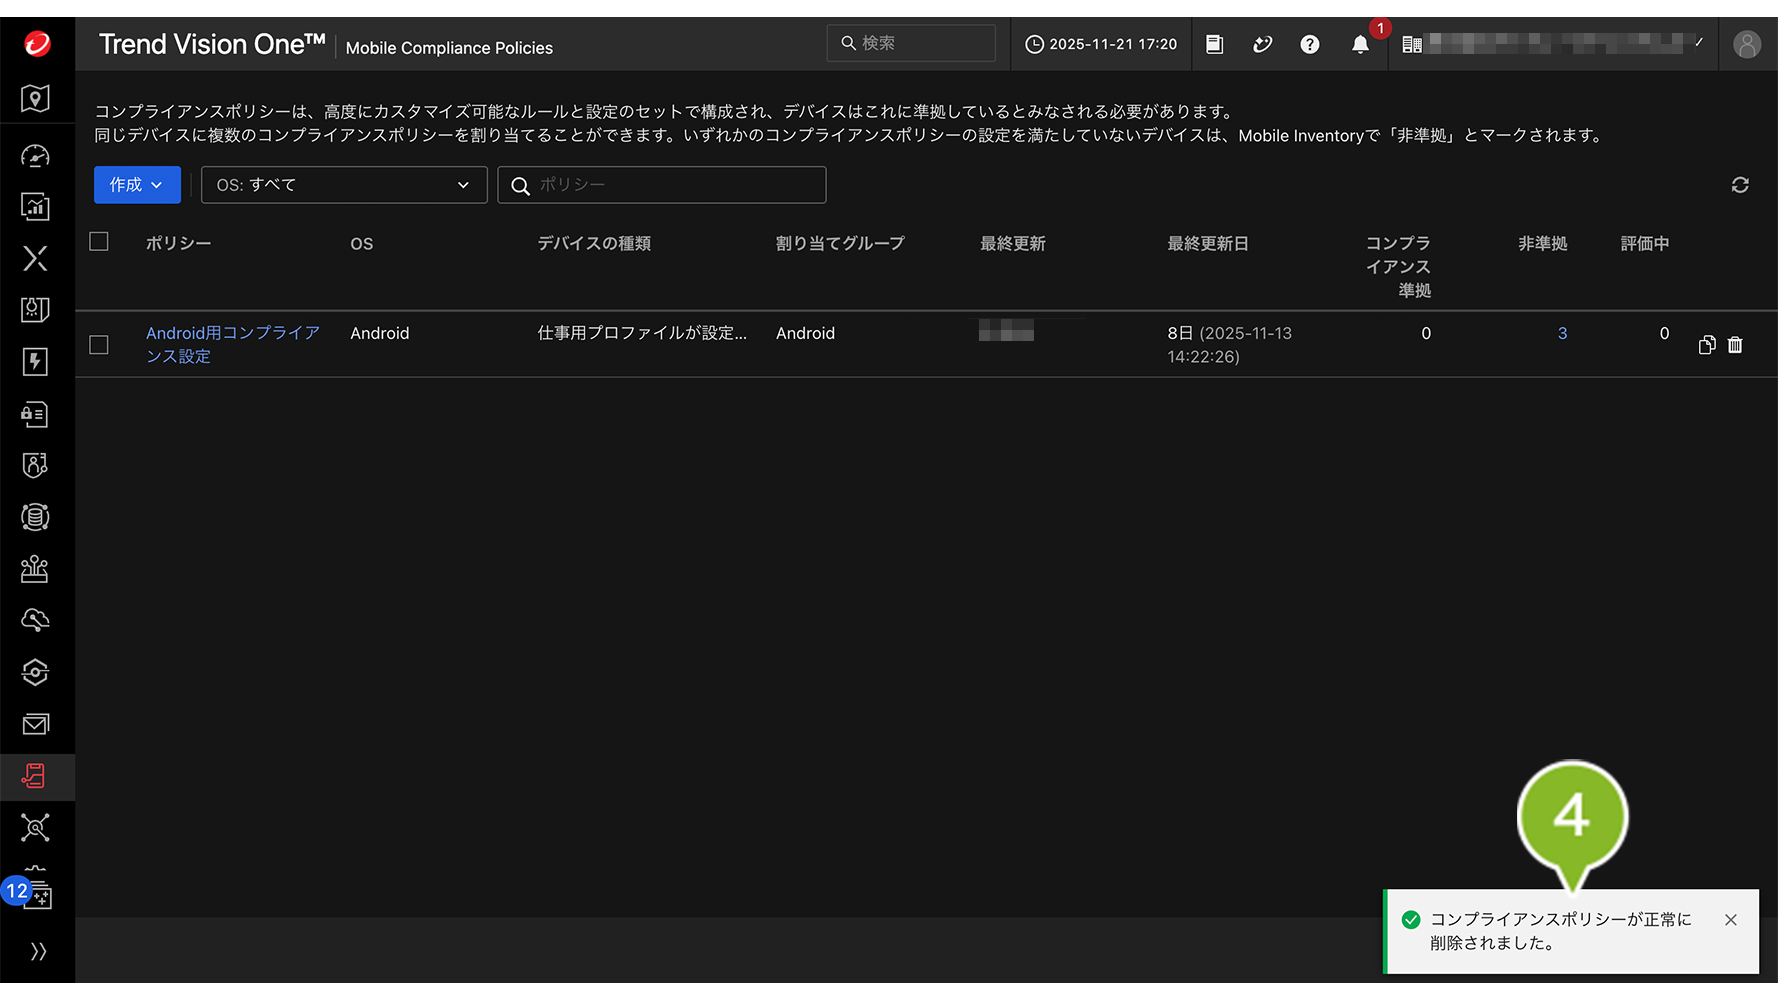Sort by the 最終更新日 column header

point(1207,243)
